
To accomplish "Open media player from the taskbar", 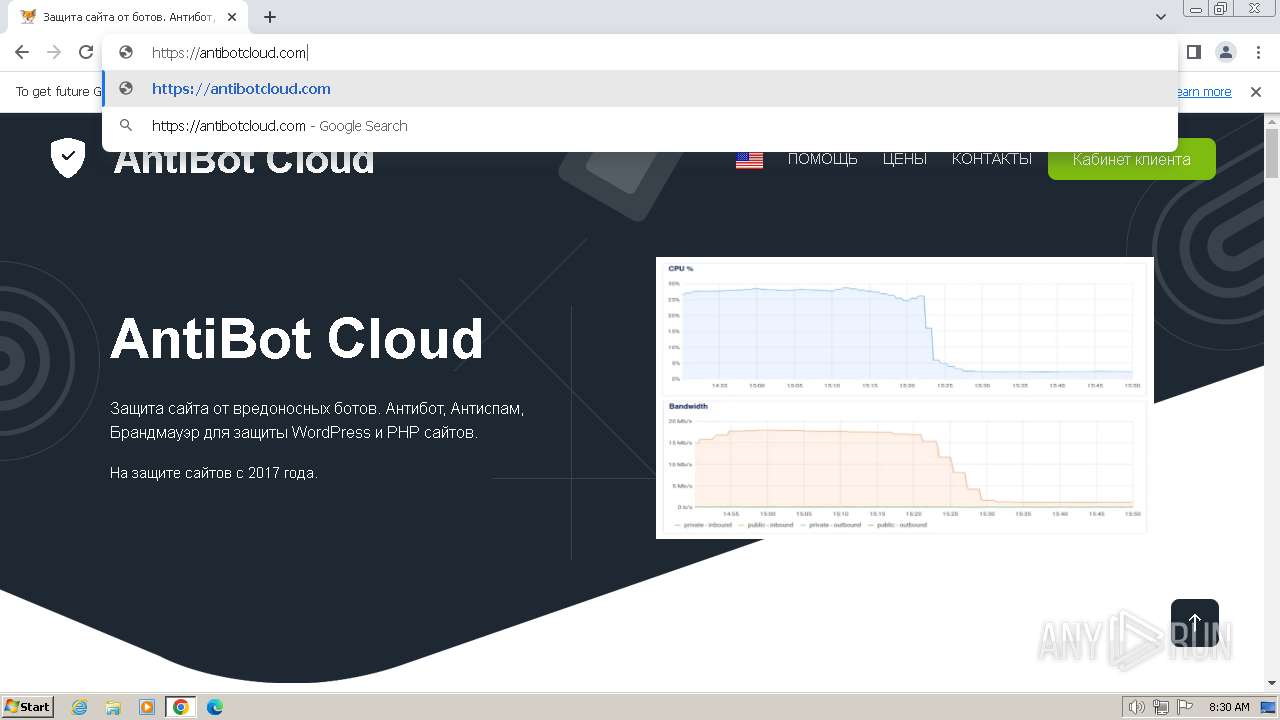I will click(x=147, y=707).
